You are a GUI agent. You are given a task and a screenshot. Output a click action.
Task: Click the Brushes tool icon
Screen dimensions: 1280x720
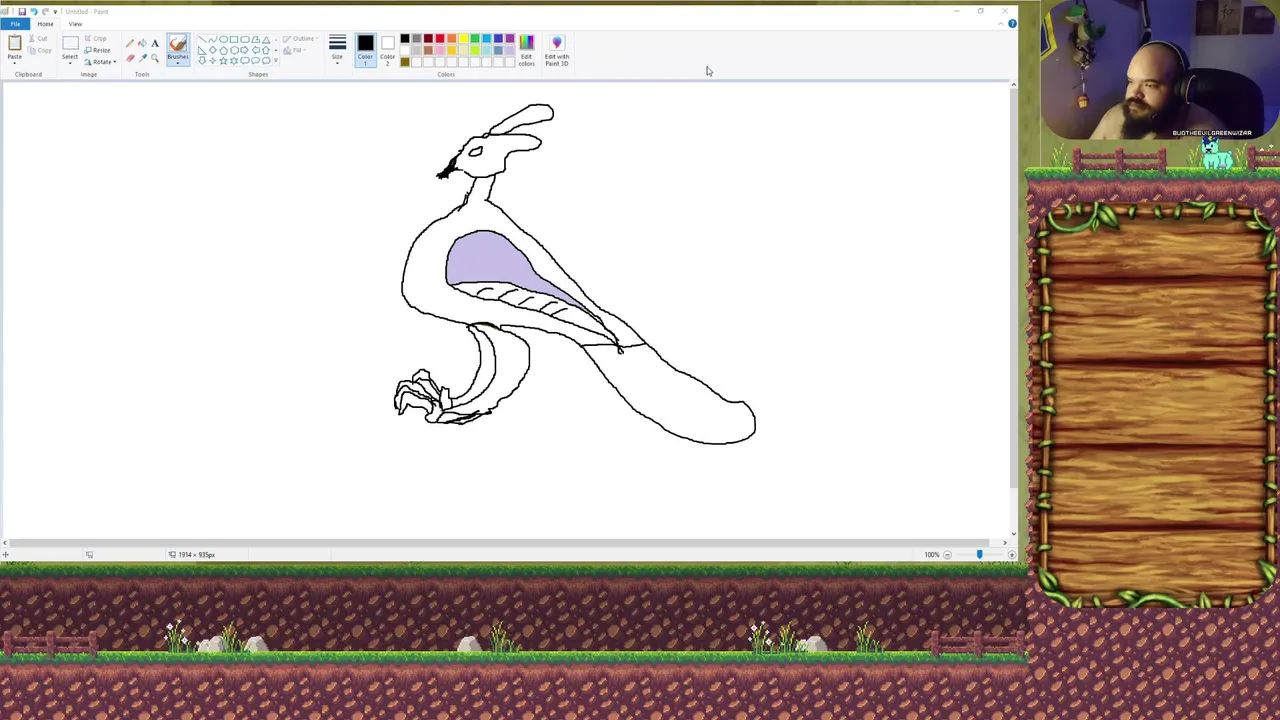pos(178,43)
